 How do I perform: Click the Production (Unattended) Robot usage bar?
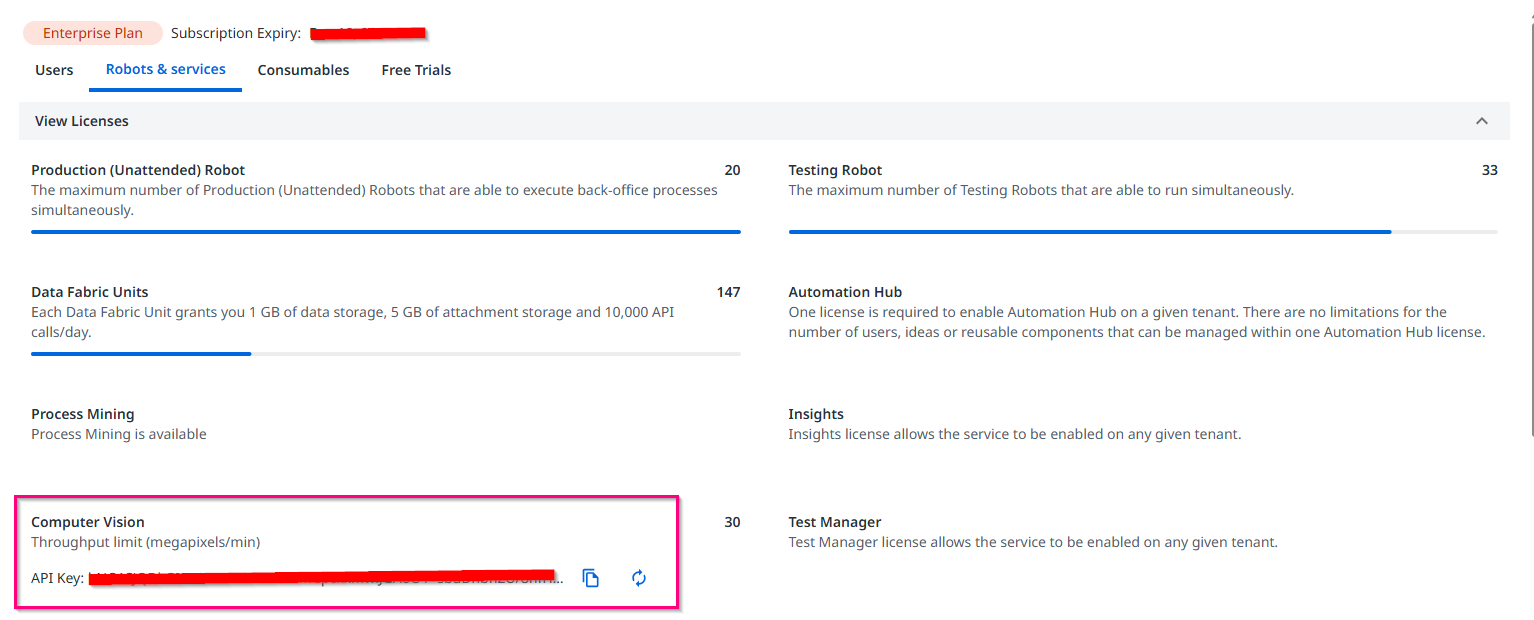coord(386,232)
